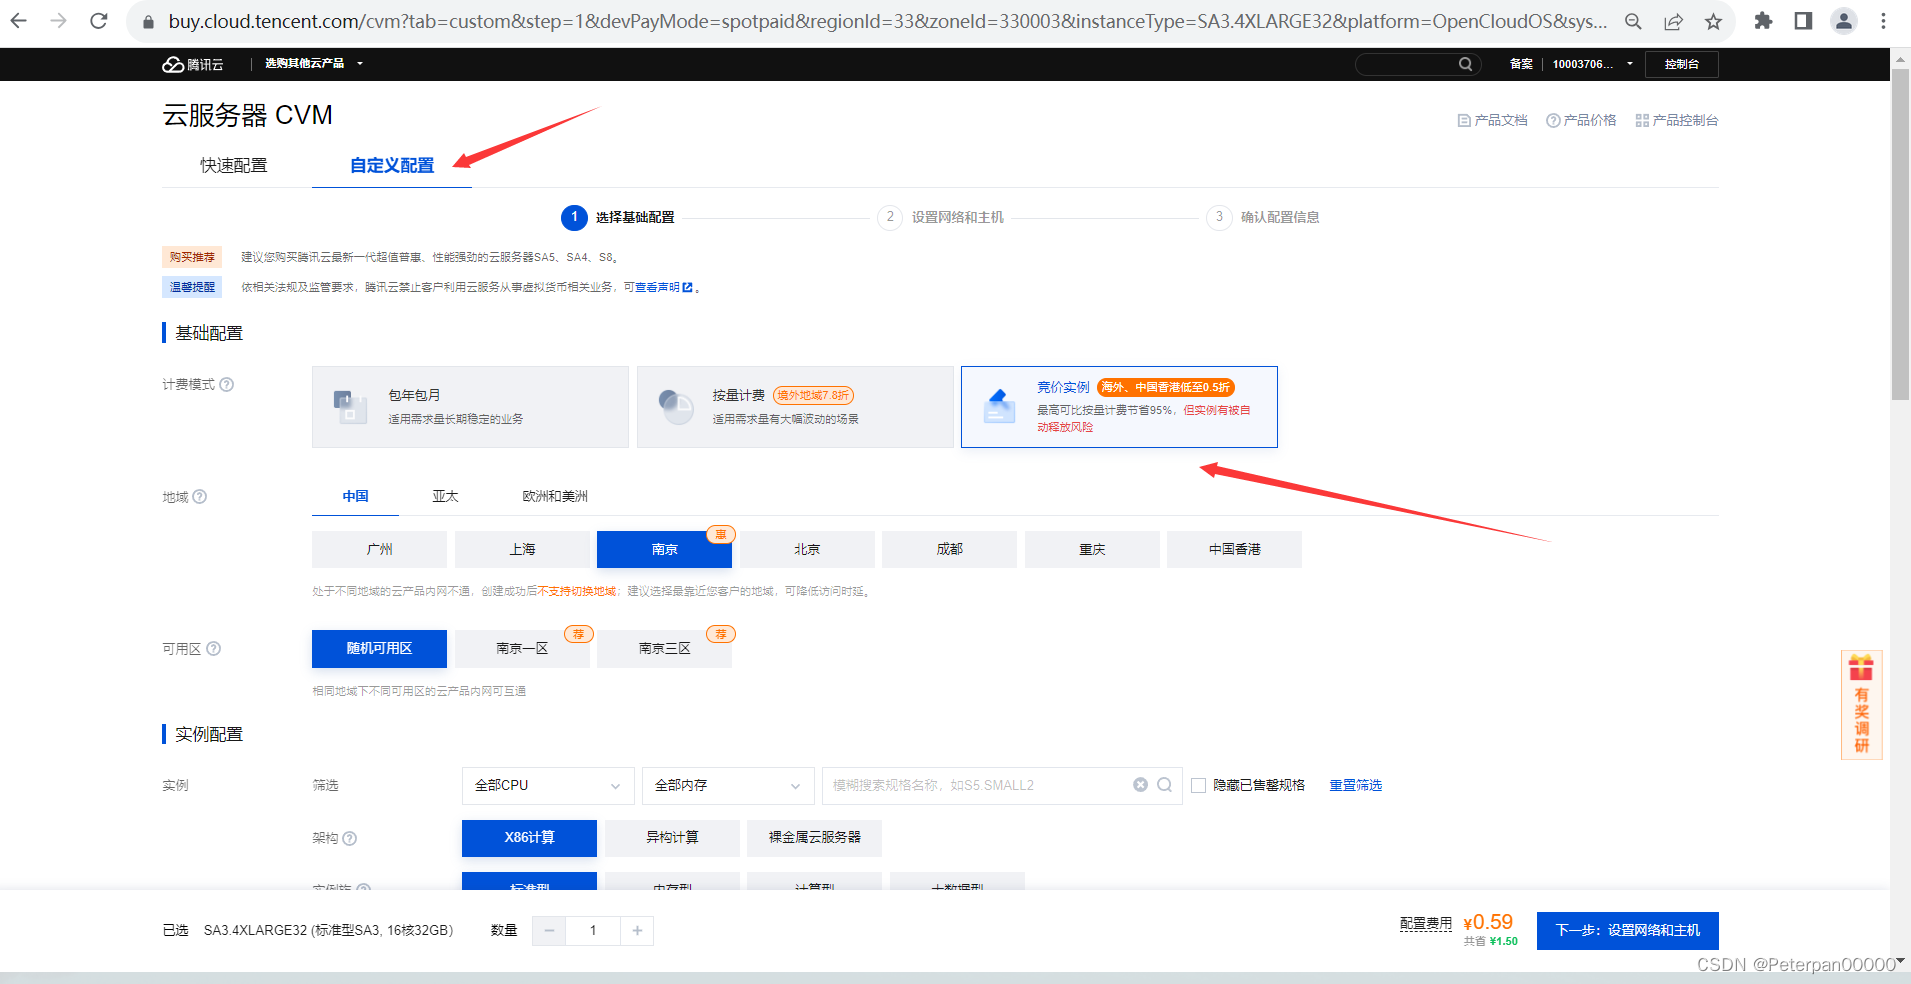Image resolution: width=1911 pixels, height=984 pixels.
Task: Open 产品控制台 console link
Action: pyautogui.click(x=1677, y=120)
